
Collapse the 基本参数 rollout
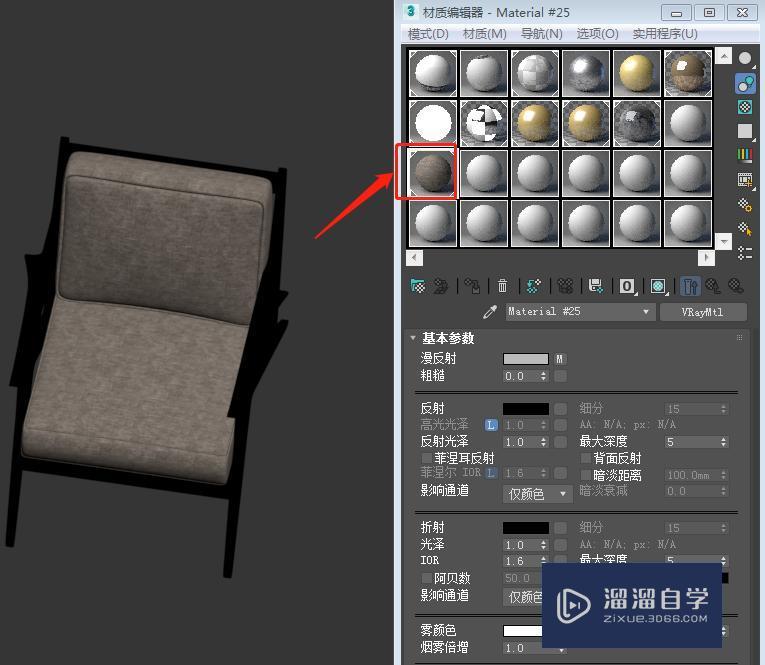coord(413,338)
